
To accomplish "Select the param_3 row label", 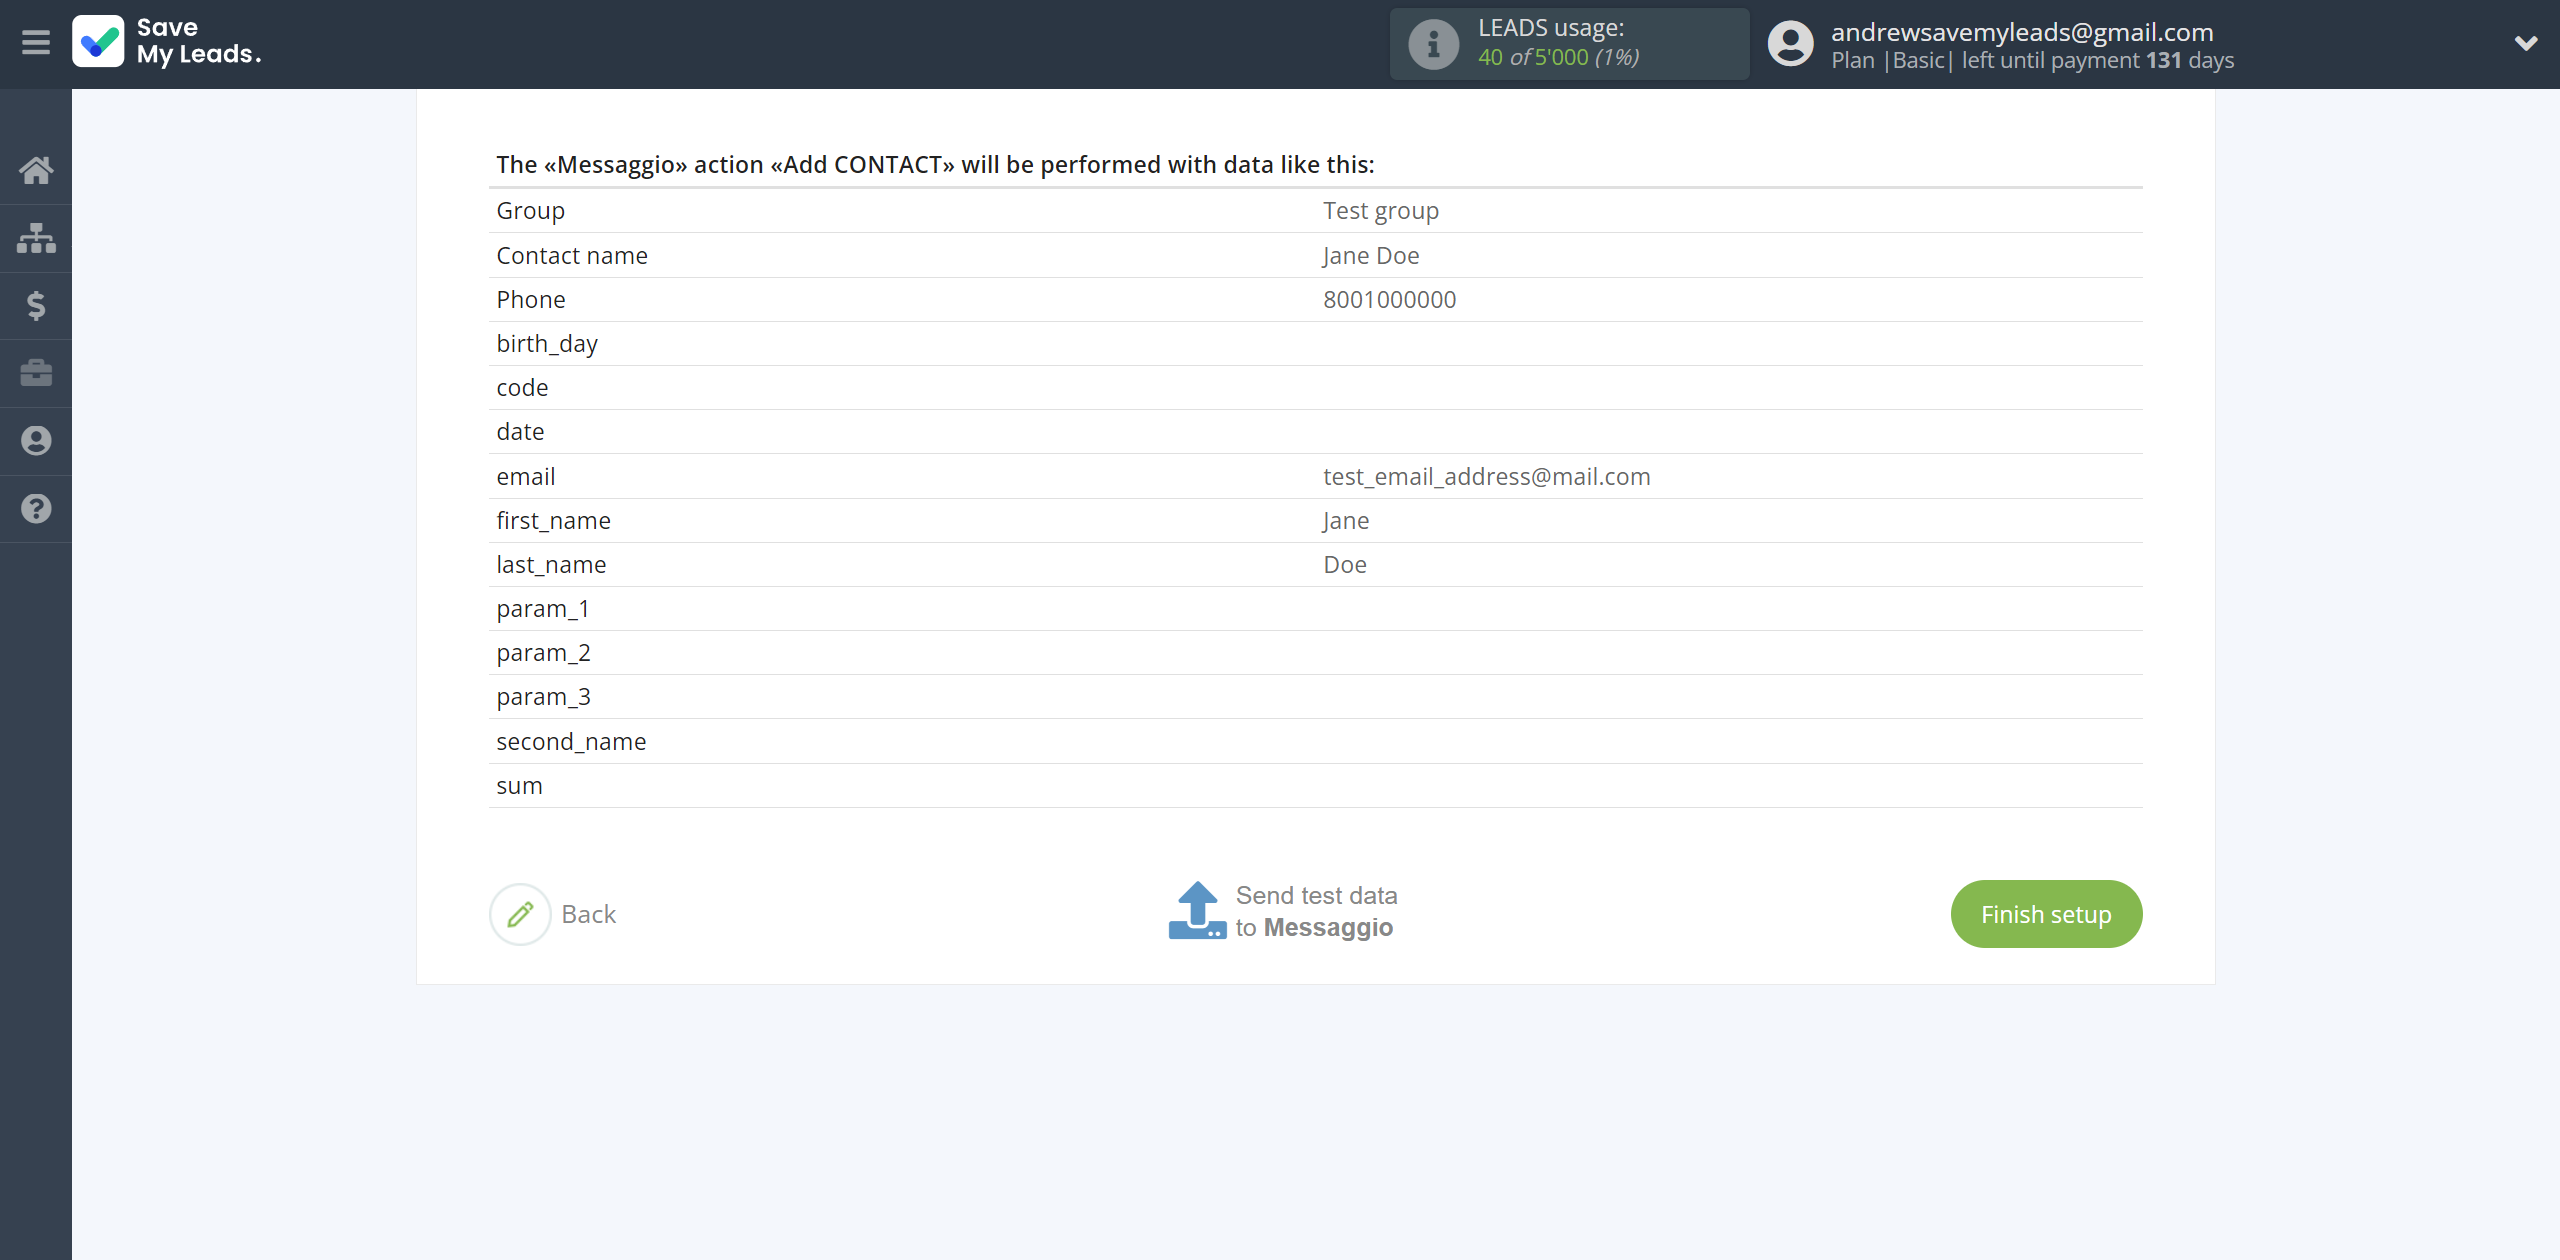I will 543,697.
